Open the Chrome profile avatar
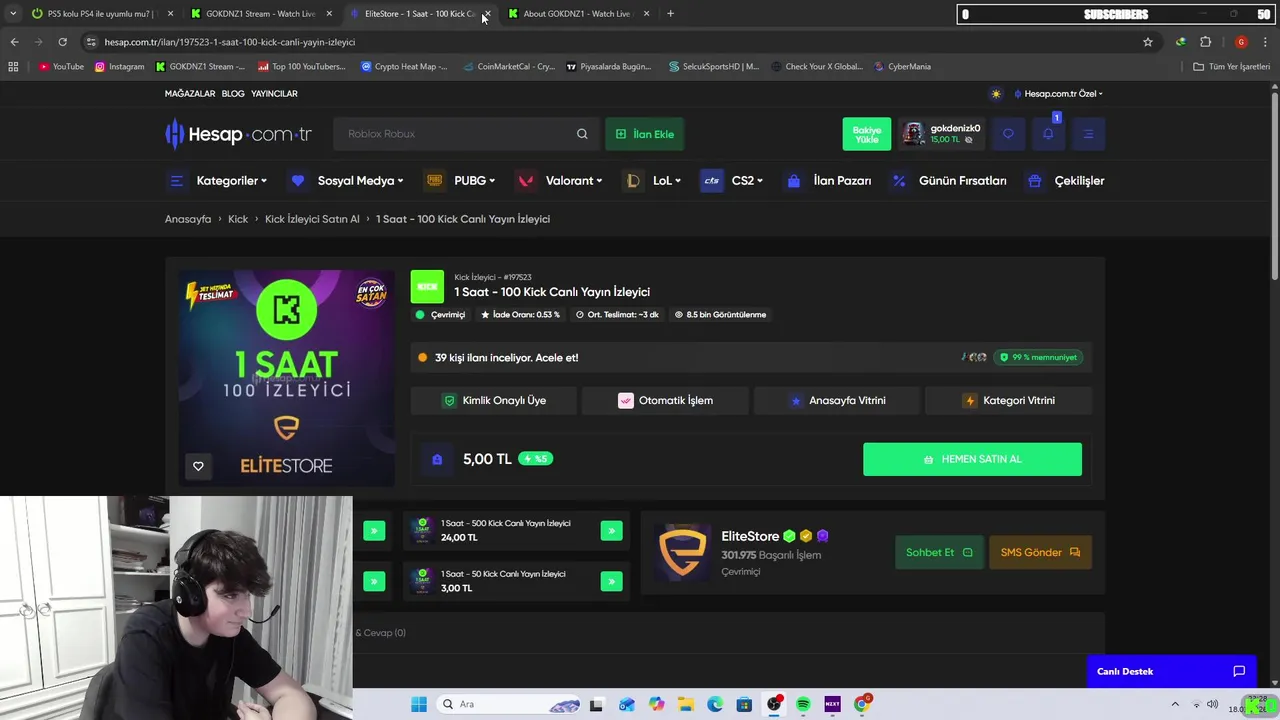The height and width of the screenshot is (720, 1280). (1241, 42)
